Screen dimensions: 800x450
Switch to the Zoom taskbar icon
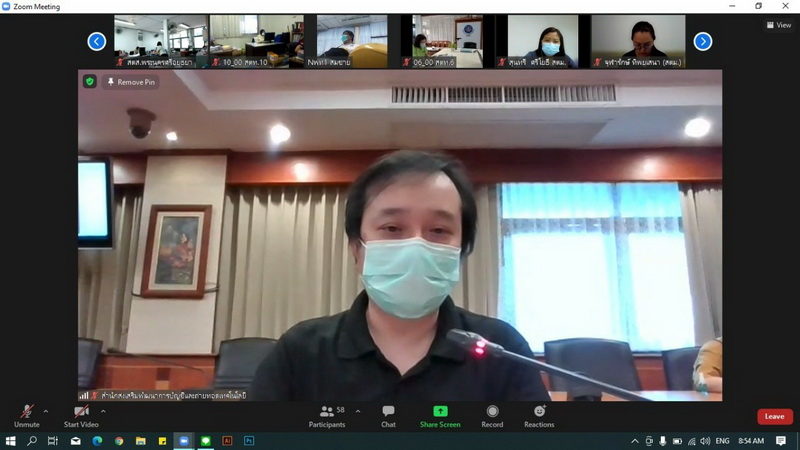[184, 441]
